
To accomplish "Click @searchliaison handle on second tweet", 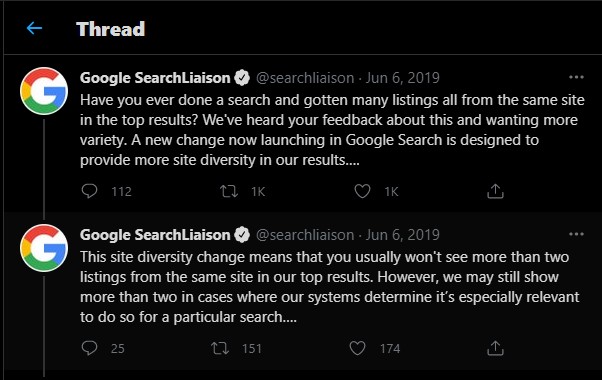I will (x=305, y=235).
